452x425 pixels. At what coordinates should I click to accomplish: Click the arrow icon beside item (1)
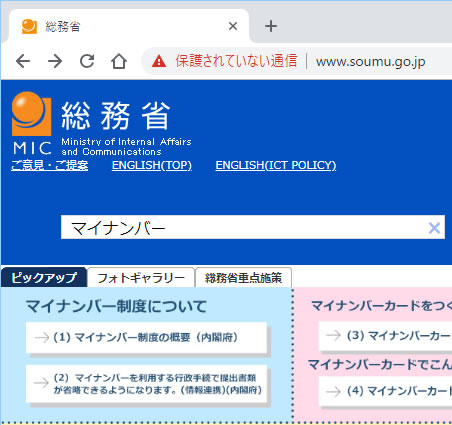[x=42, y=338]
